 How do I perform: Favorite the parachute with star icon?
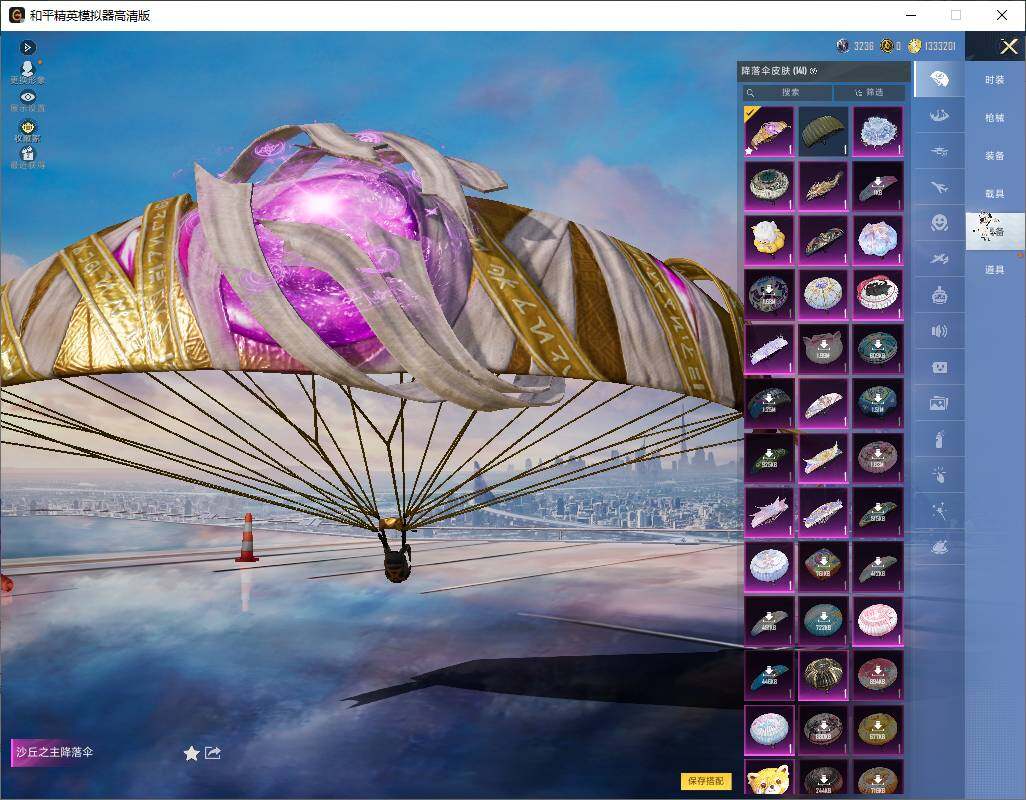coord(191,754)
